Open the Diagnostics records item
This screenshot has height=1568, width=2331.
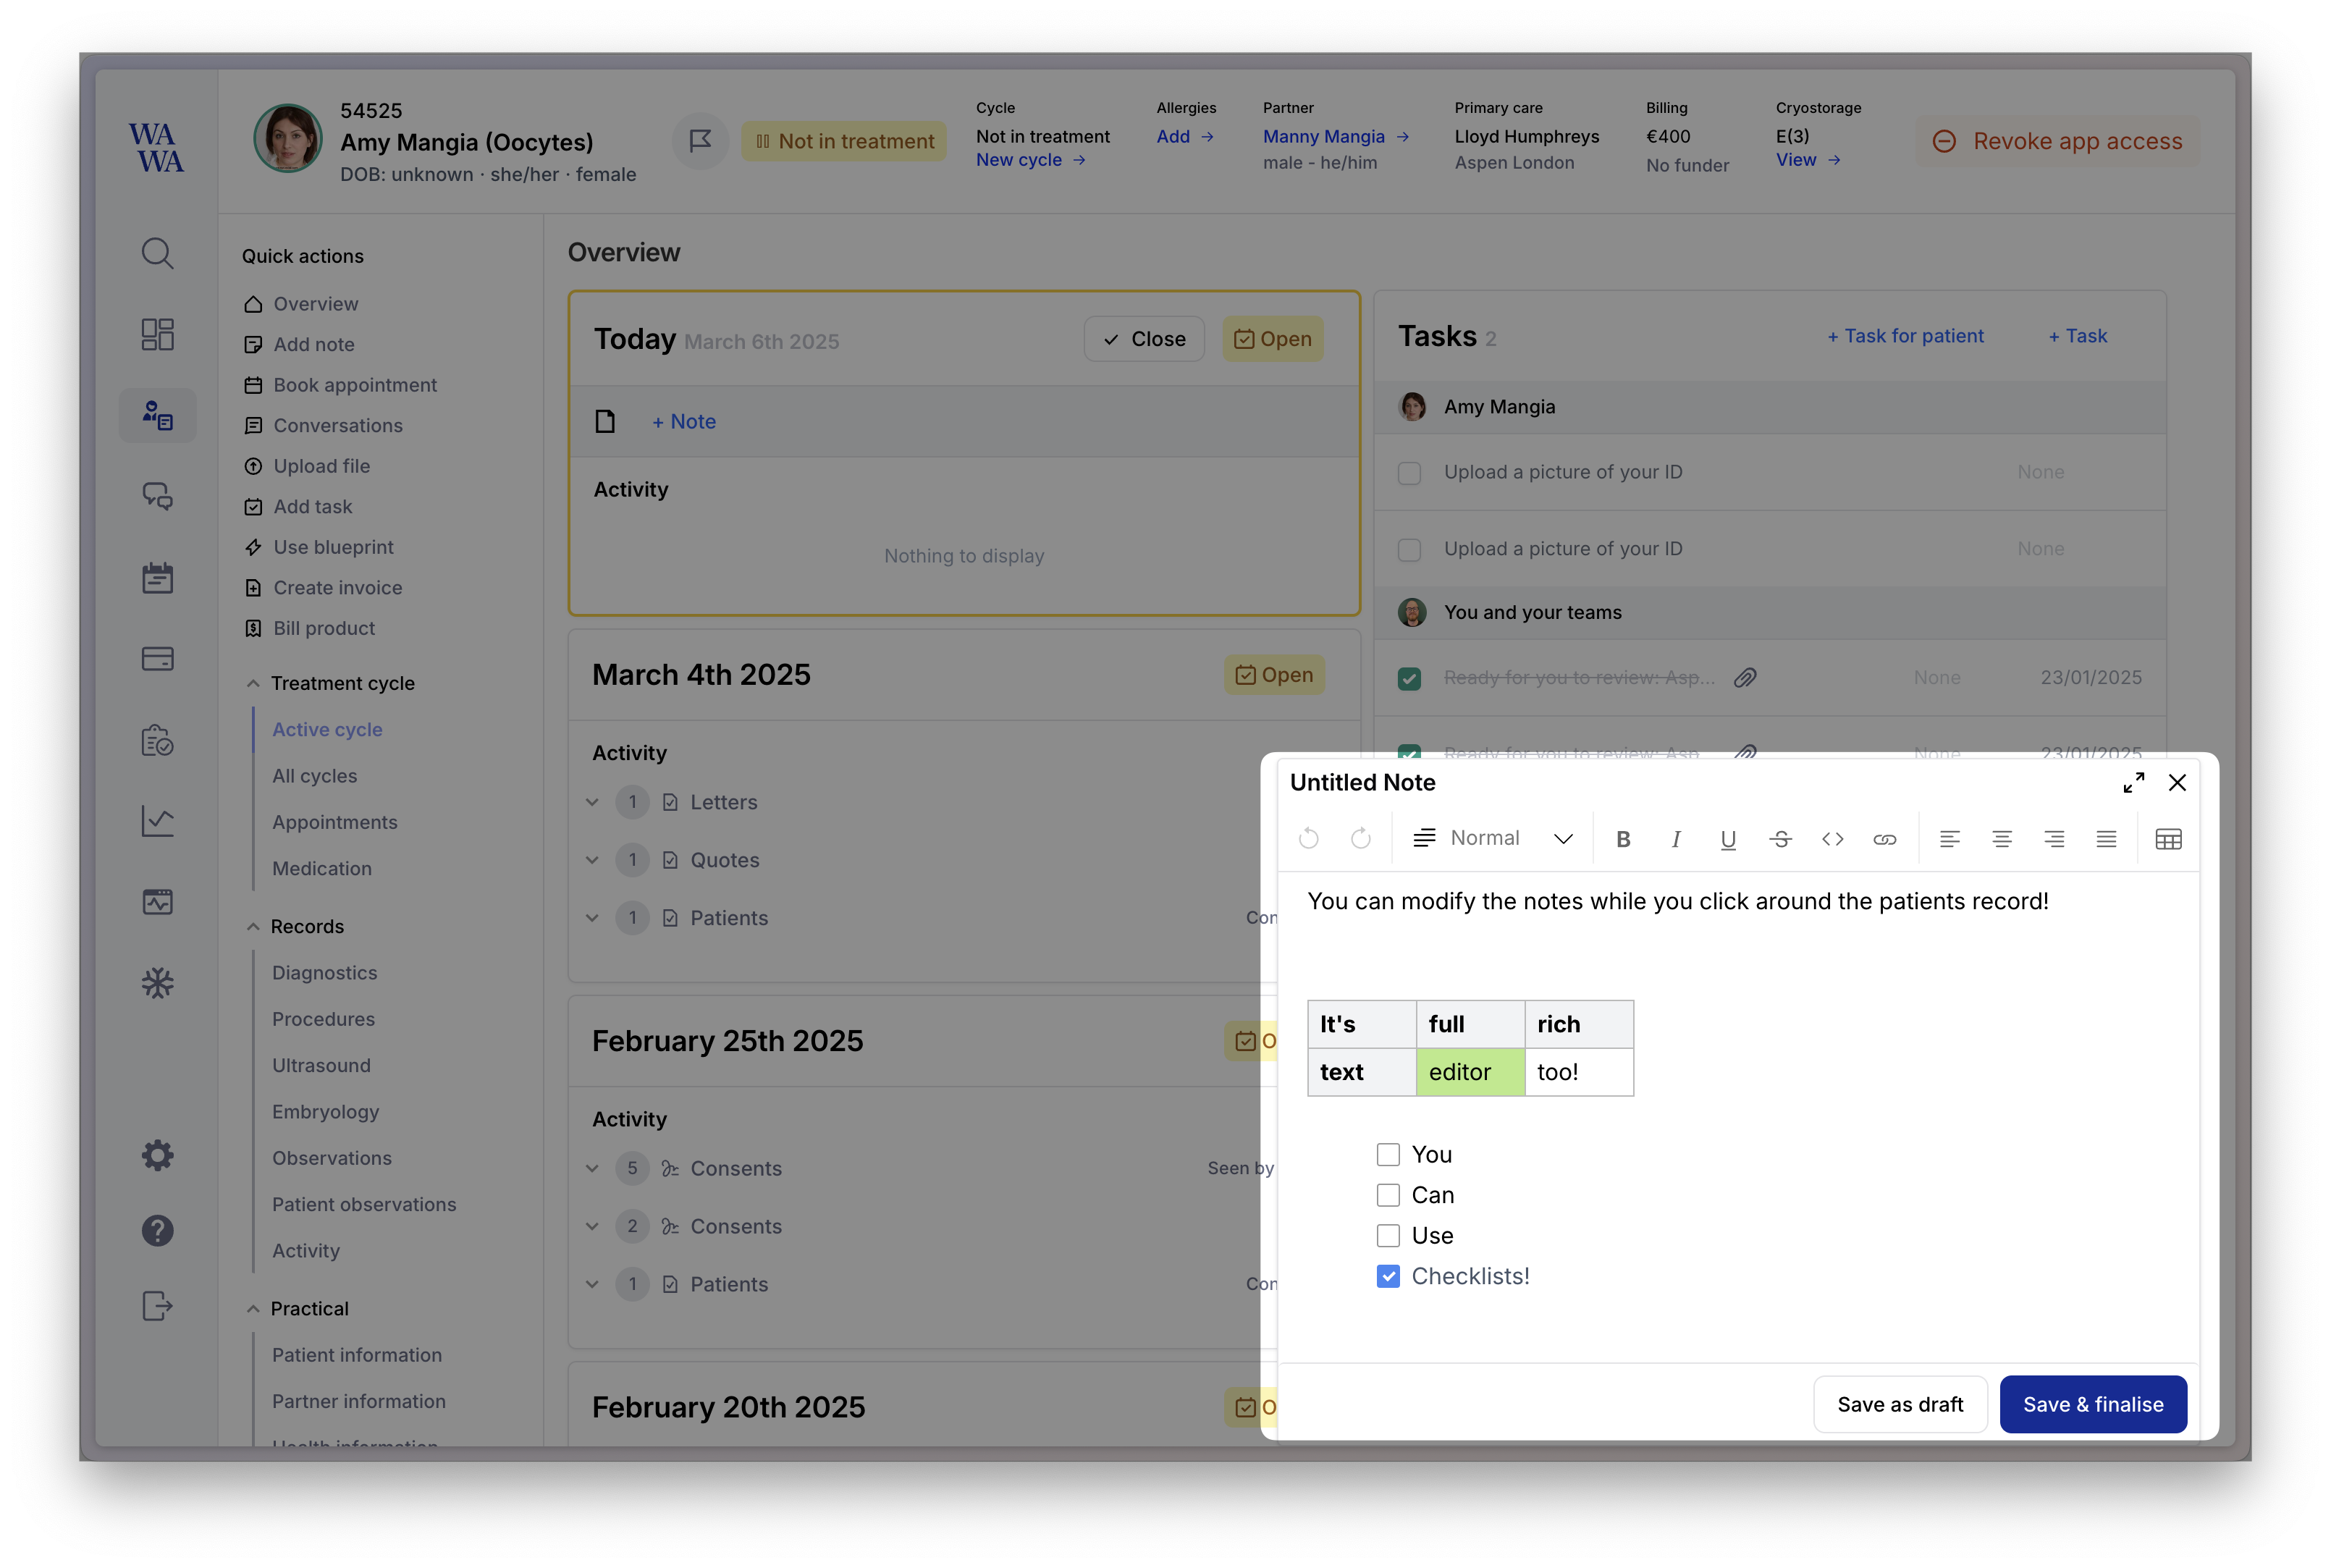[x=324, y=973]
